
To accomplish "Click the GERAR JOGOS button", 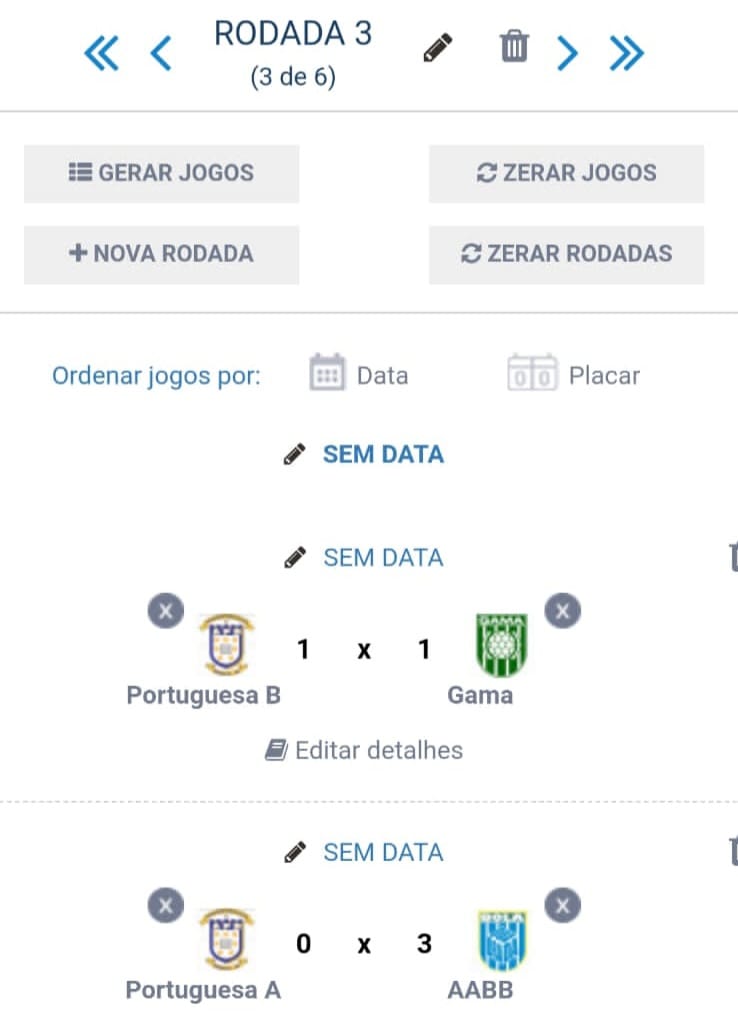I will tap(161, 173).
